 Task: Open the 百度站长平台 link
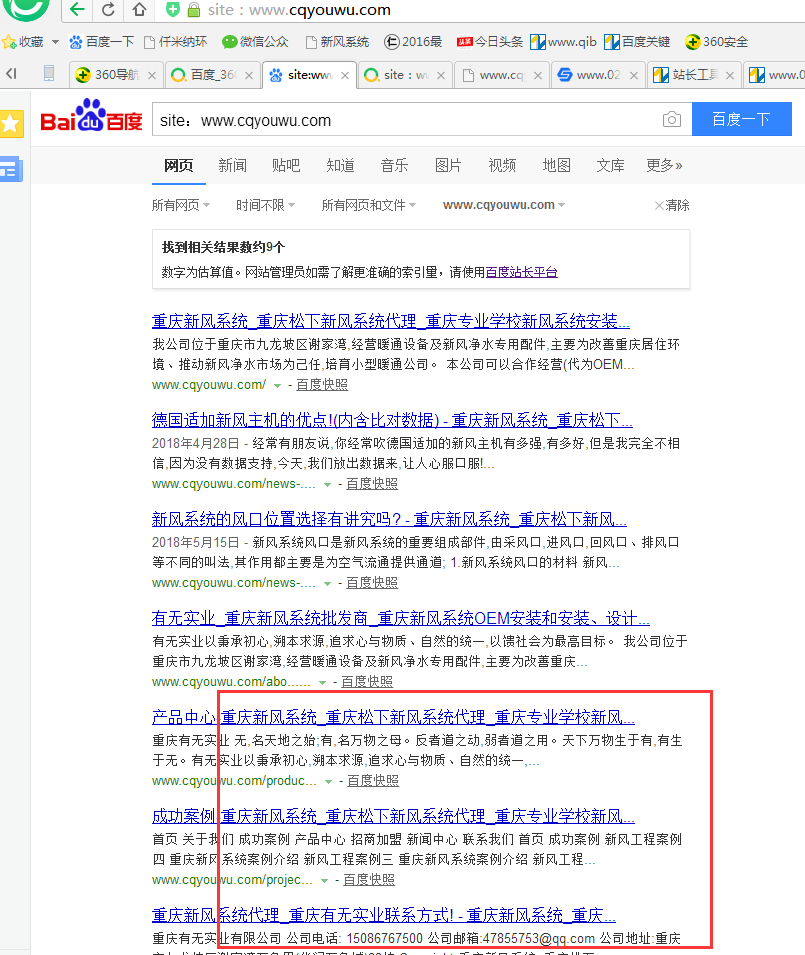[x=522, y=272]
